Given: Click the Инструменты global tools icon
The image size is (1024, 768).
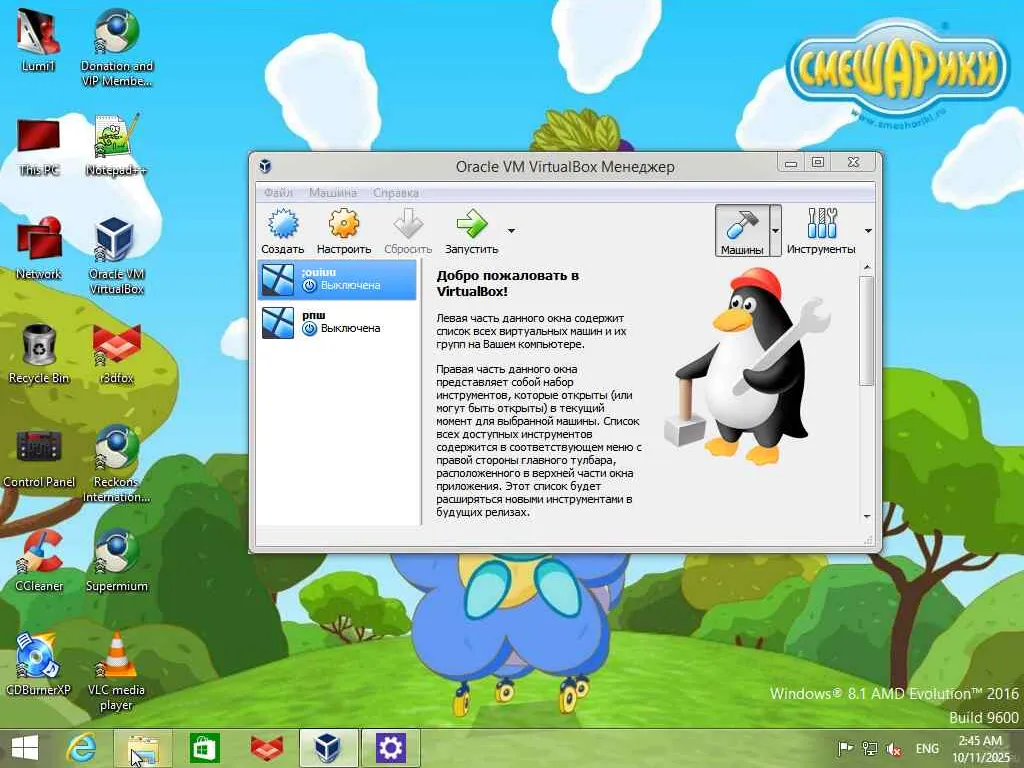Looking at the screenshot, I should (821, 224).
